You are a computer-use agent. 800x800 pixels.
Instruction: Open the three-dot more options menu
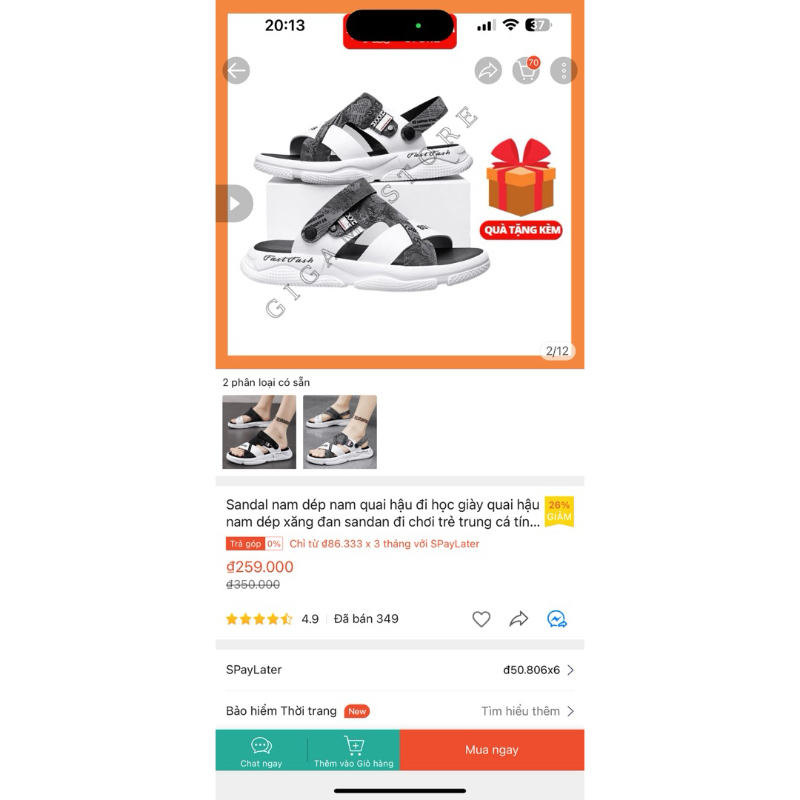563,70
